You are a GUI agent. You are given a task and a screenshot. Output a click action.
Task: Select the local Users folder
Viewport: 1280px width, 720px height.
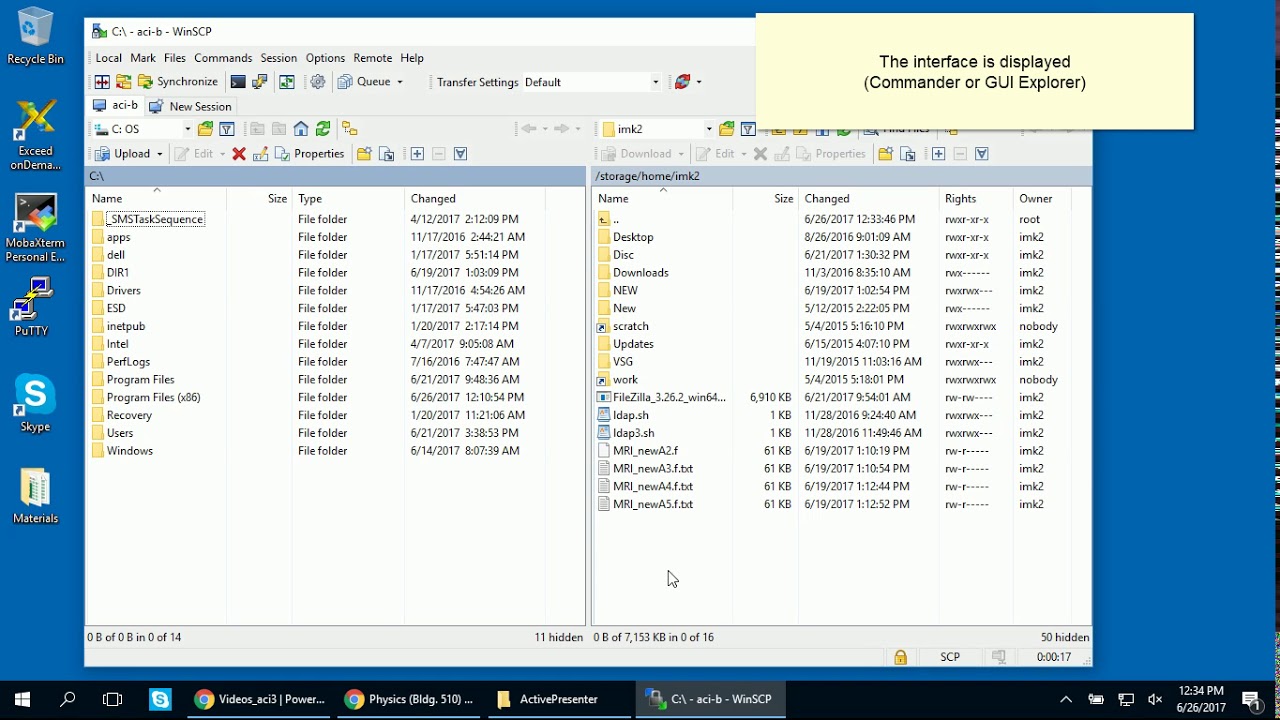tap(120, 433)
